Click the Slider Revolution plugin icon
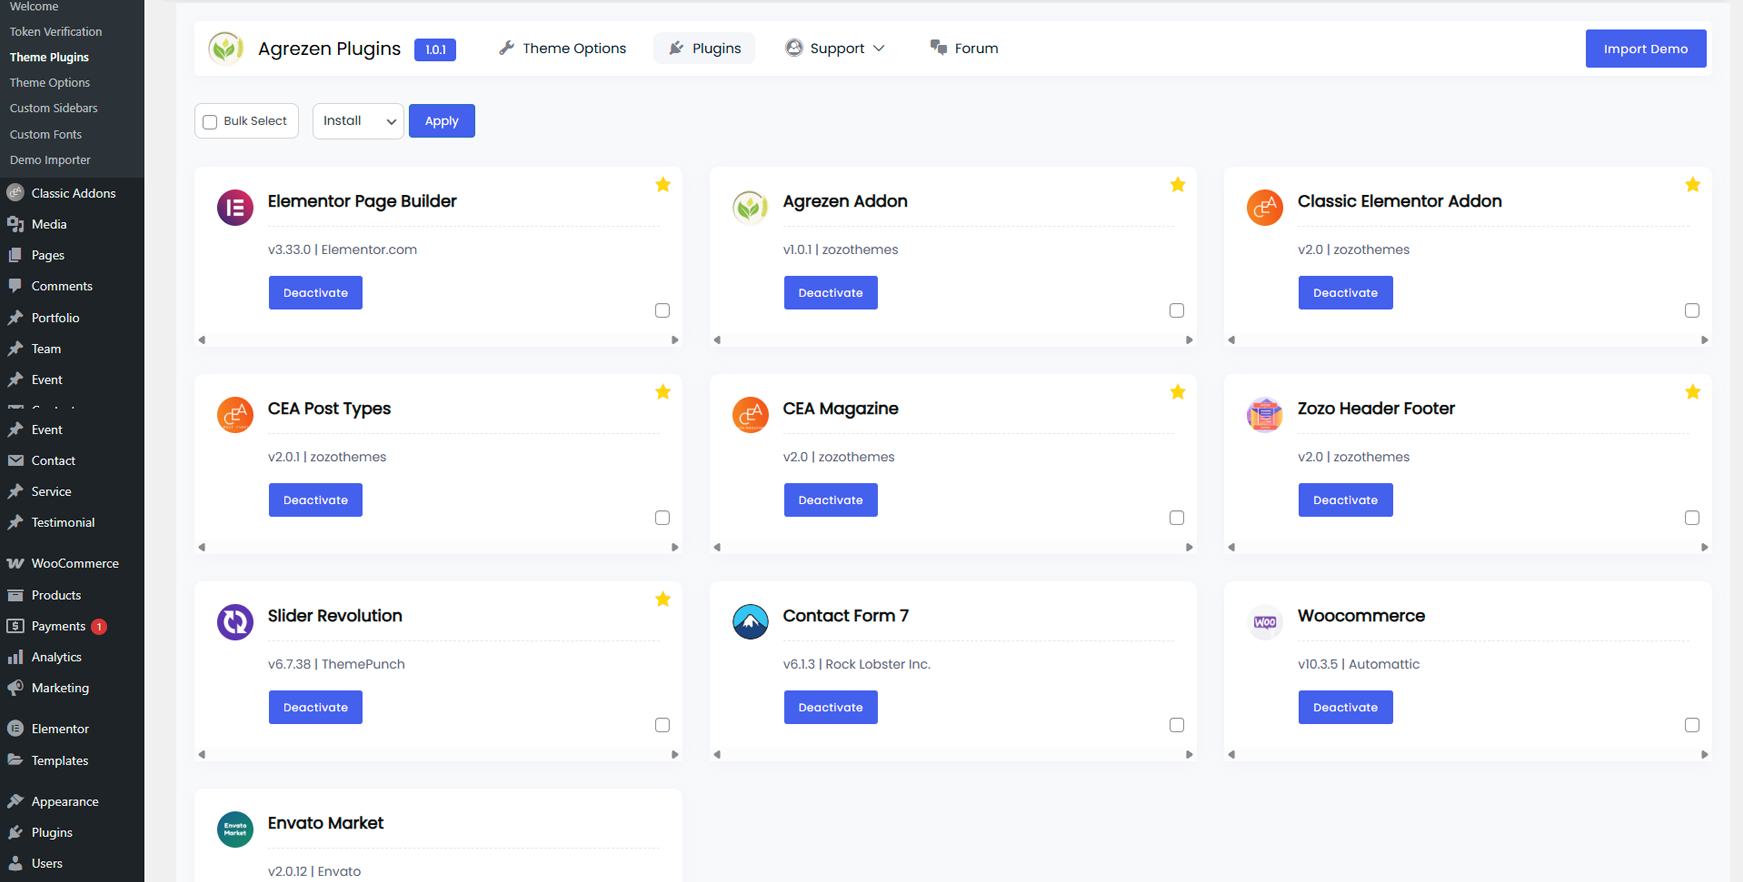 pyautogui.click(x=235, y=622)
